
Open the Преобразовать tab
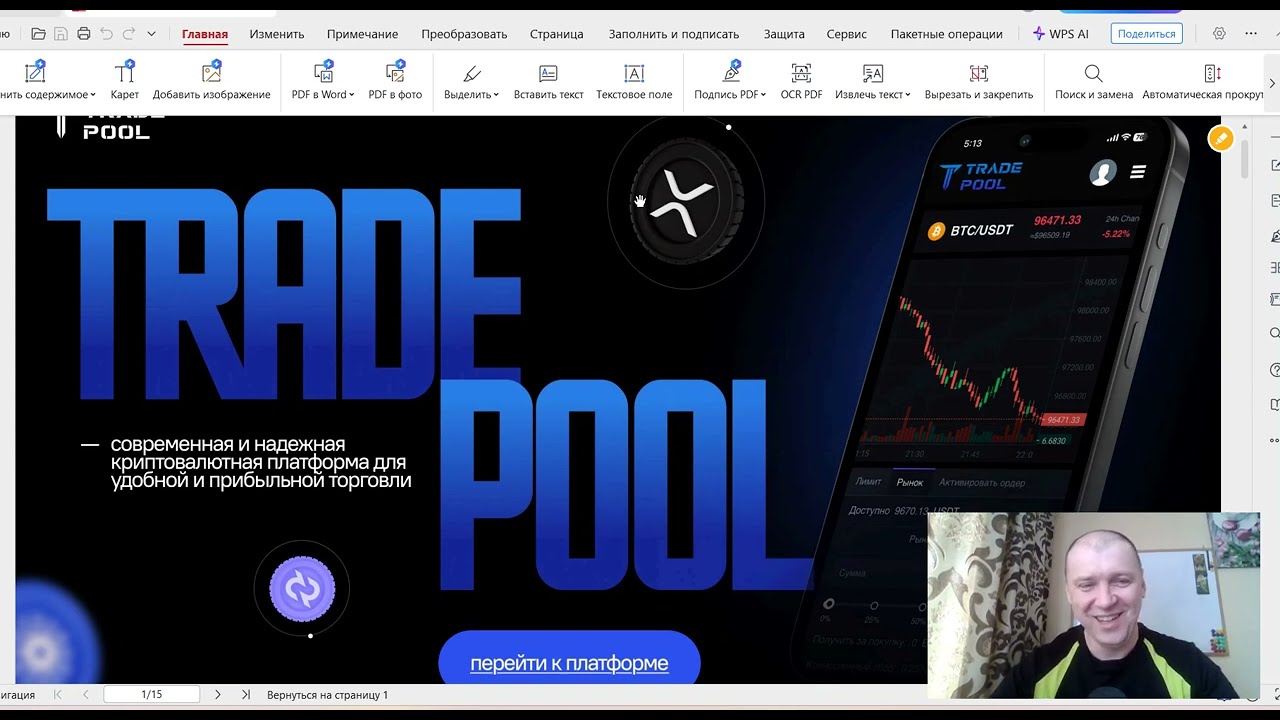click(464, 34)
